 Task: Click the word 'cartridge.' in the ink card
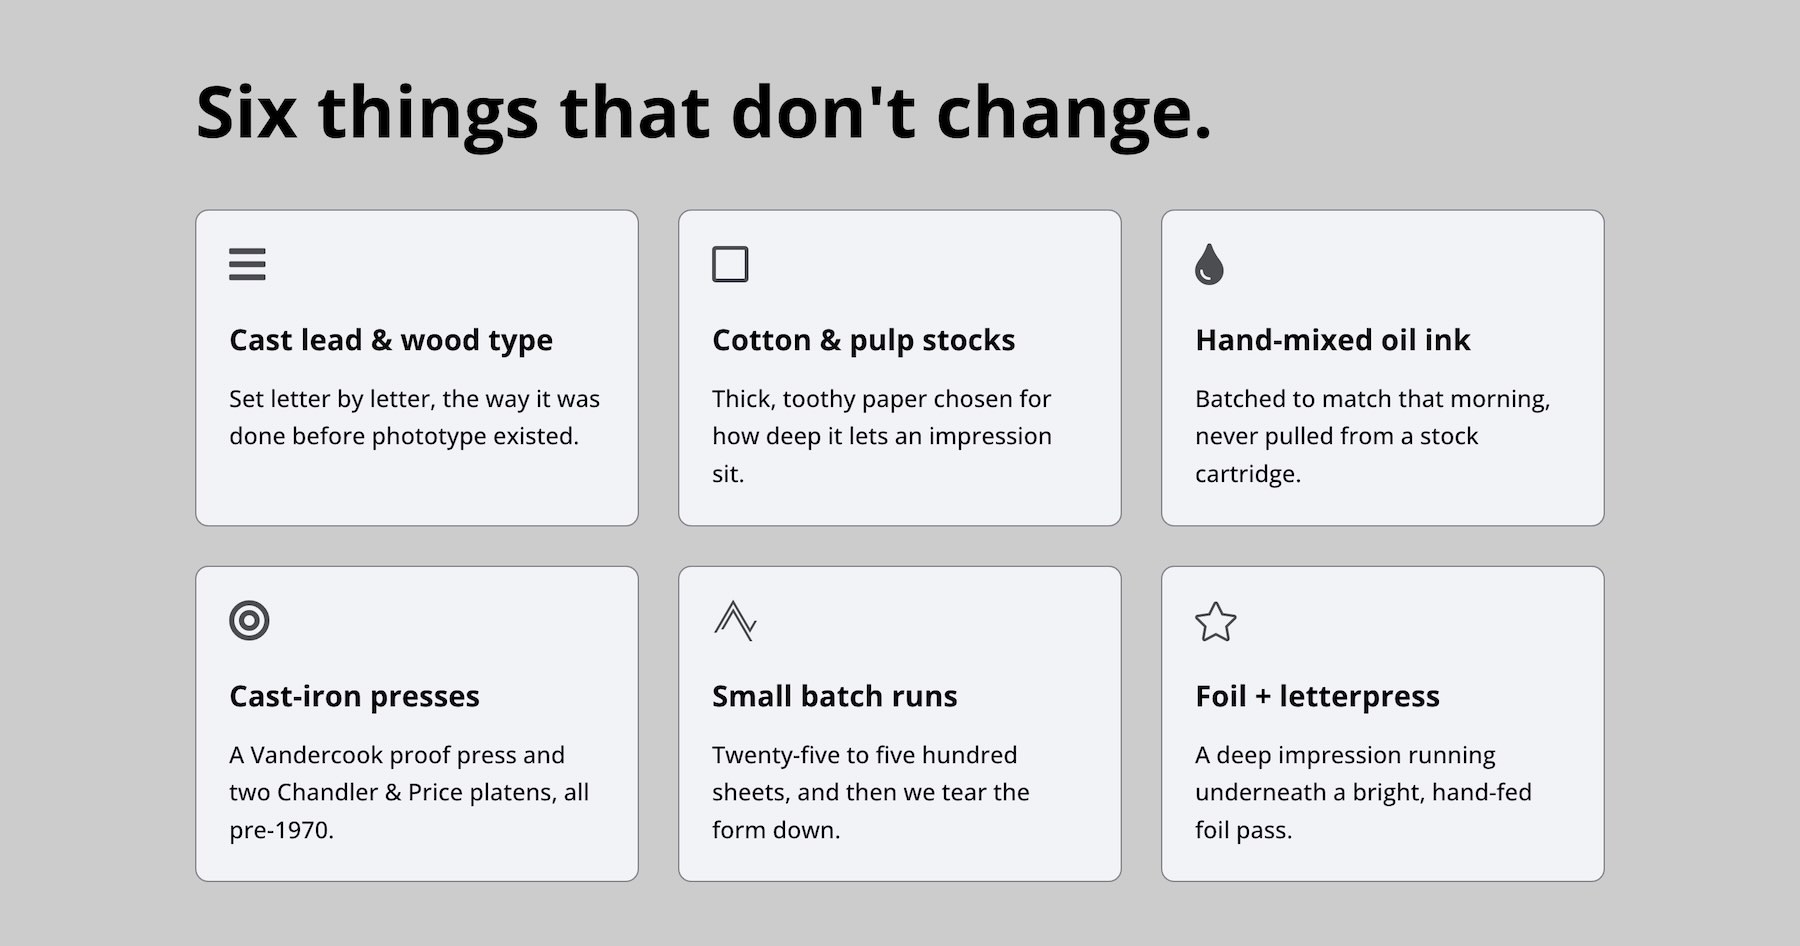(1248, 474)
